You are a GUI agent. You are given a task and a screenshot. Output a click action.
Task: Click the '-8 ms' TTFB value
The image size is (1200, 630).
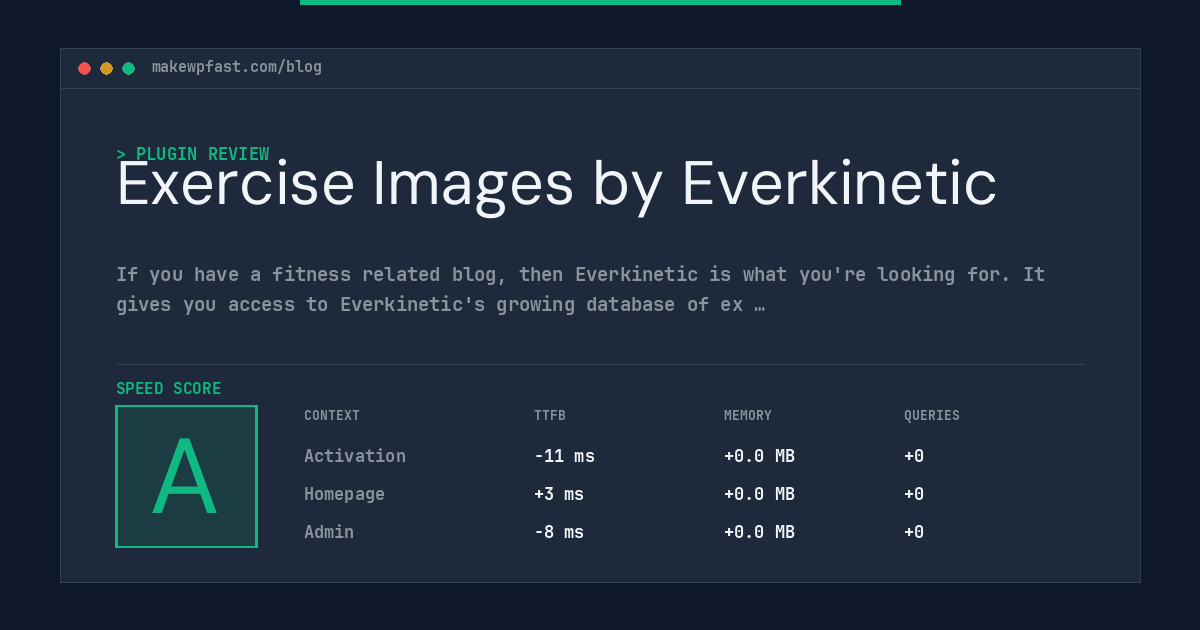coord(559,532)
